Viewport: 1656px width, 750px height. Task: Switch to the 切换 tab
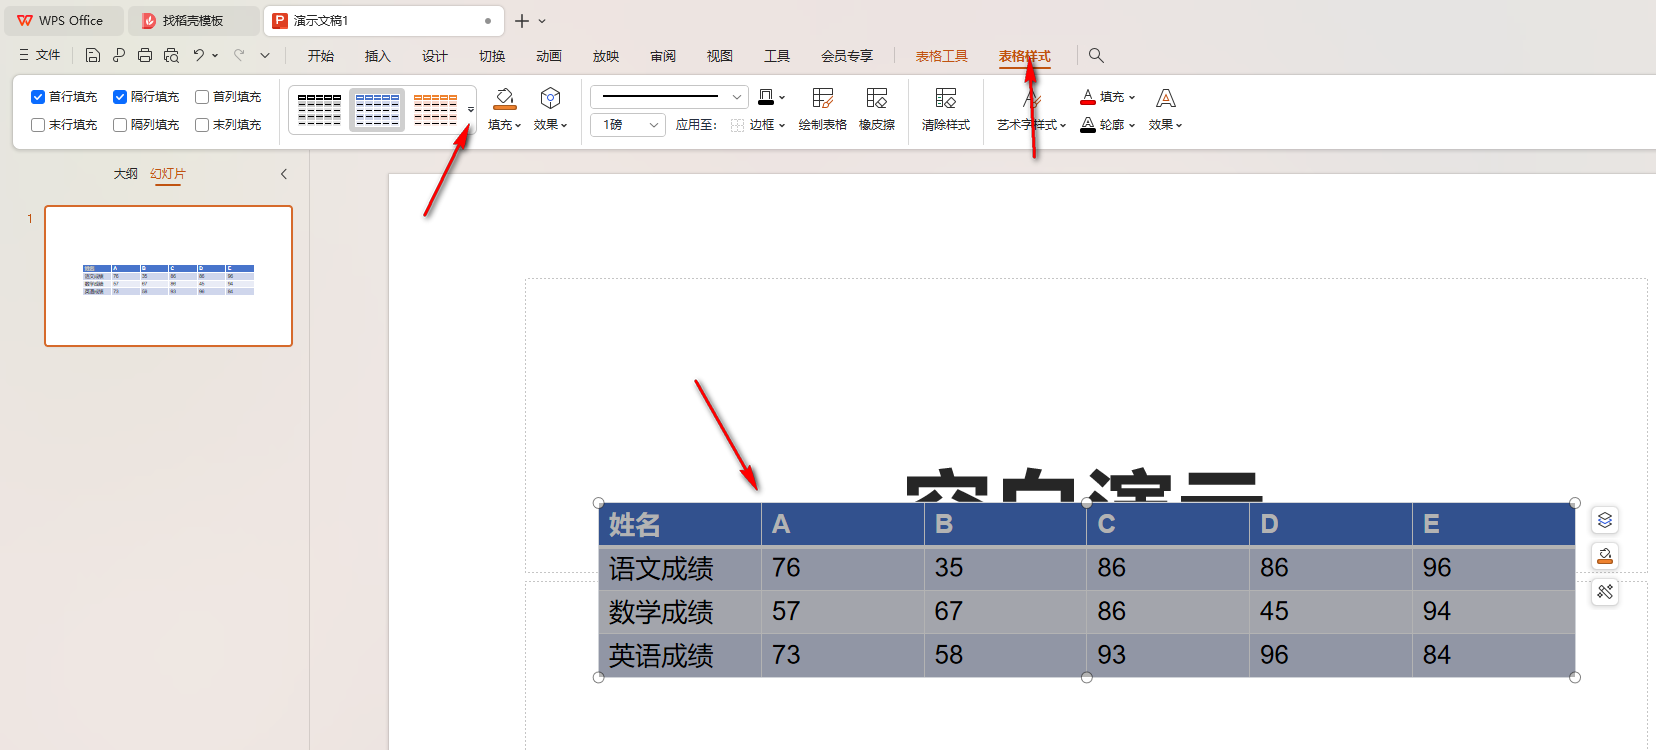coord(492,56)
